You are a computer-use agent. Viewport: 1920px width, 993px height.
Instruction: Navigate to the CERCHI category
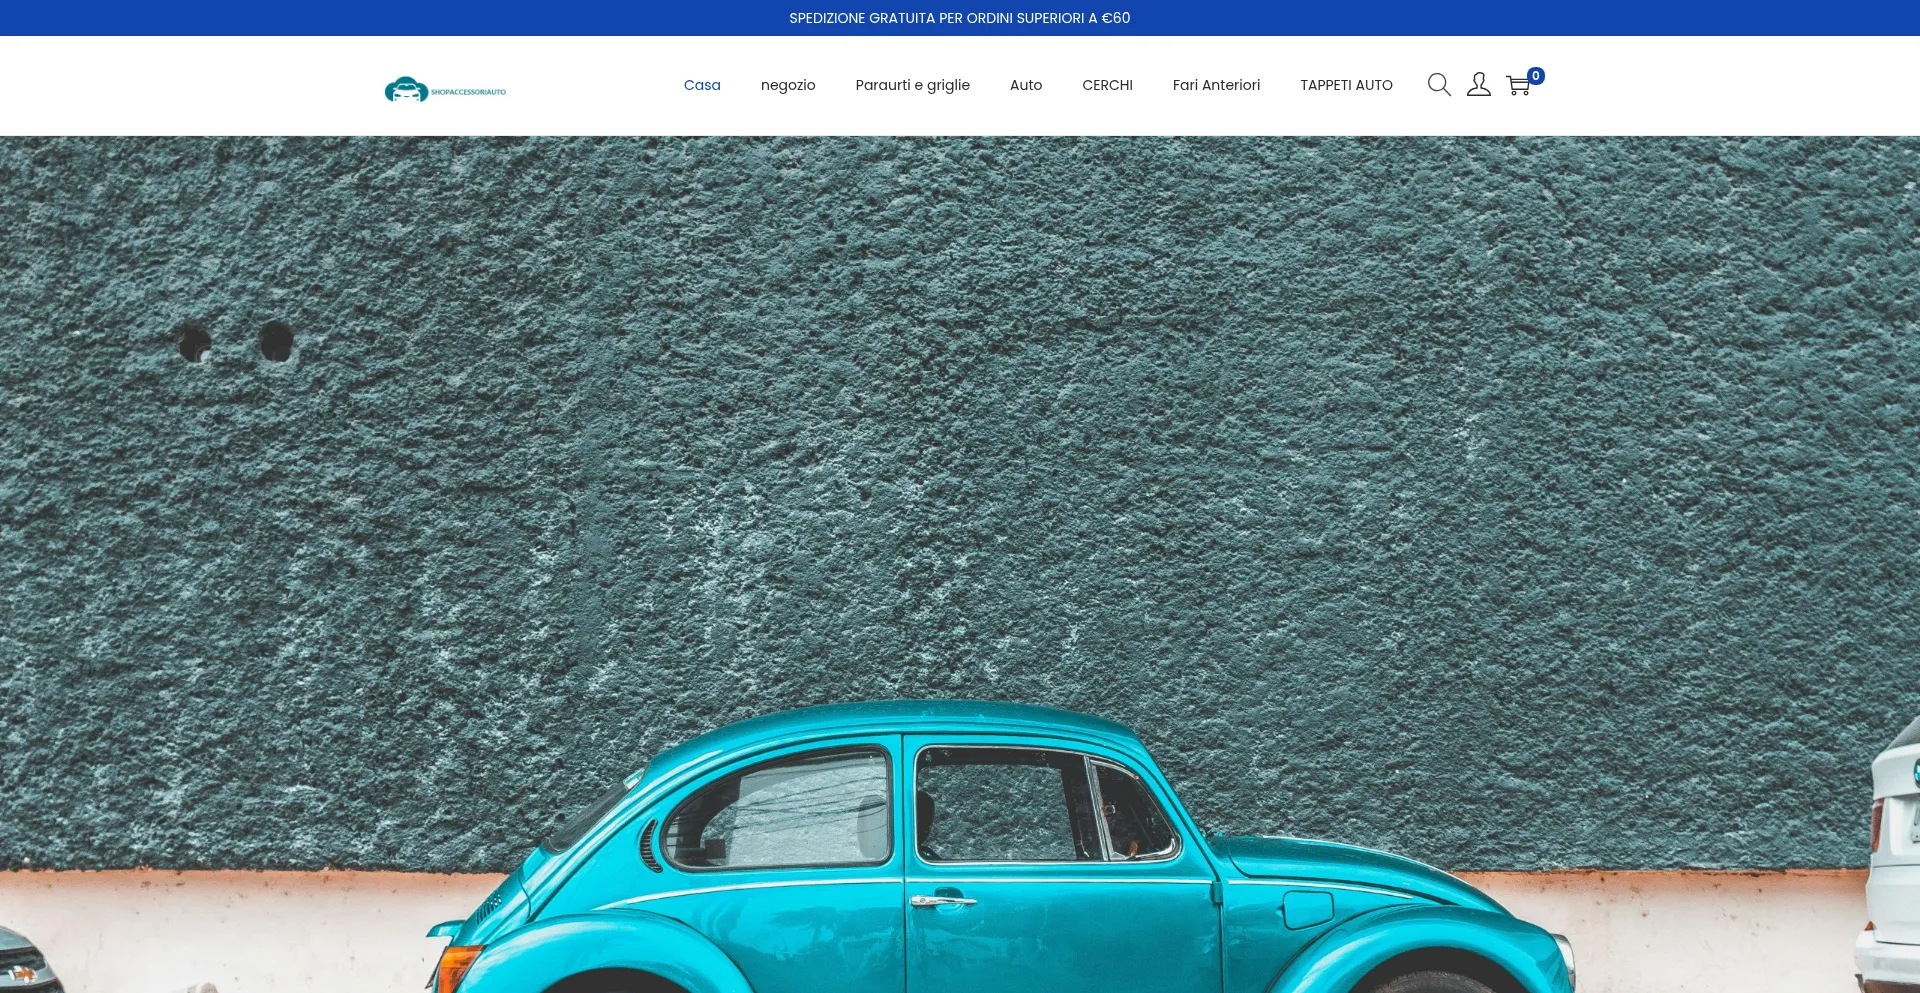[x=1107, y=85]
